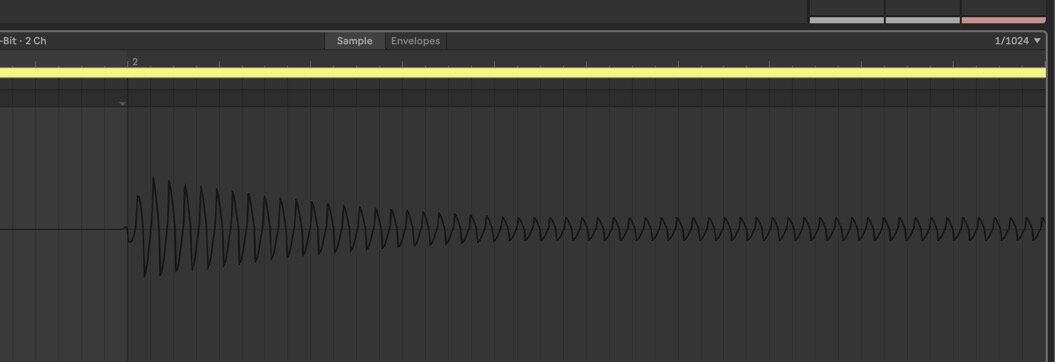This screenshot has width=1055, height=362.
Task: Select the gray start marker triangle
Action: pyautogui.click(x=122, y=104)
